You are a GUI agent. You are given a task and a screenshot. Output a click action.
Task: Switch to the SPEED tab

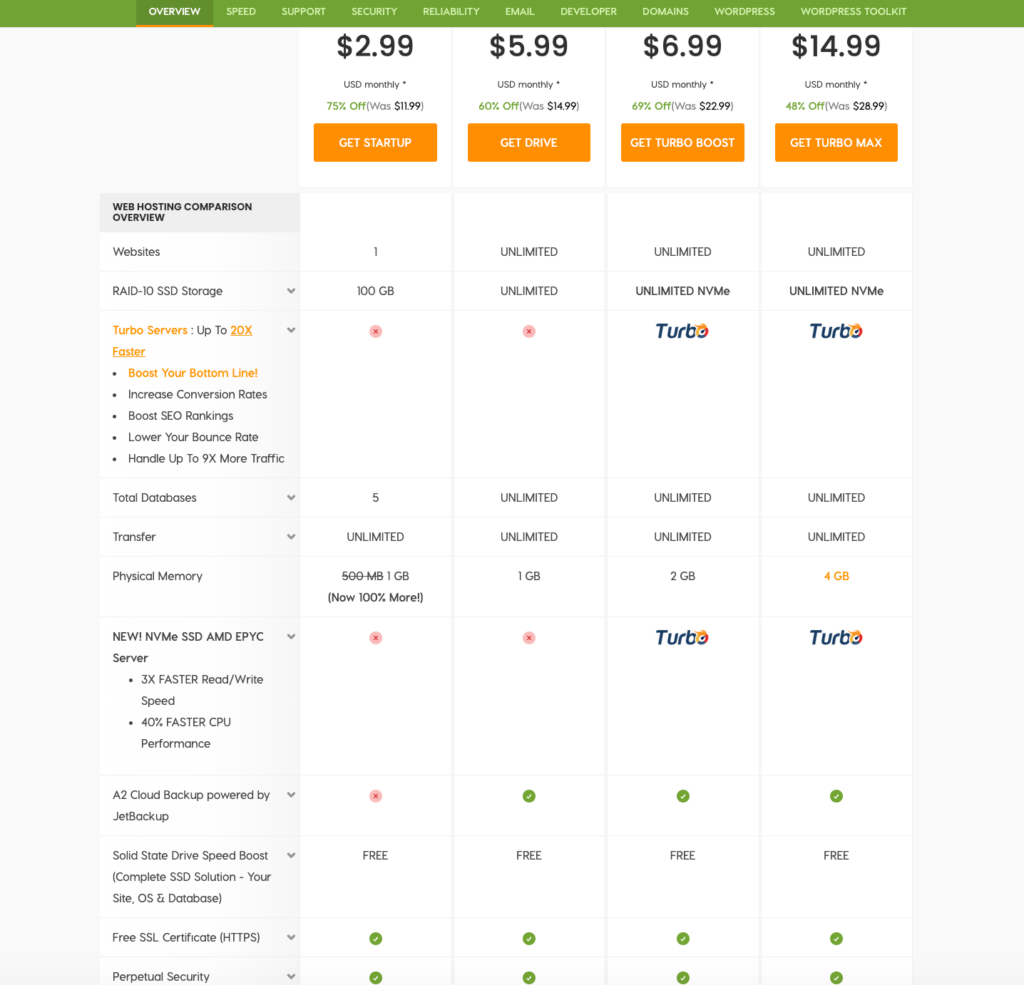(x=240, y=12)
